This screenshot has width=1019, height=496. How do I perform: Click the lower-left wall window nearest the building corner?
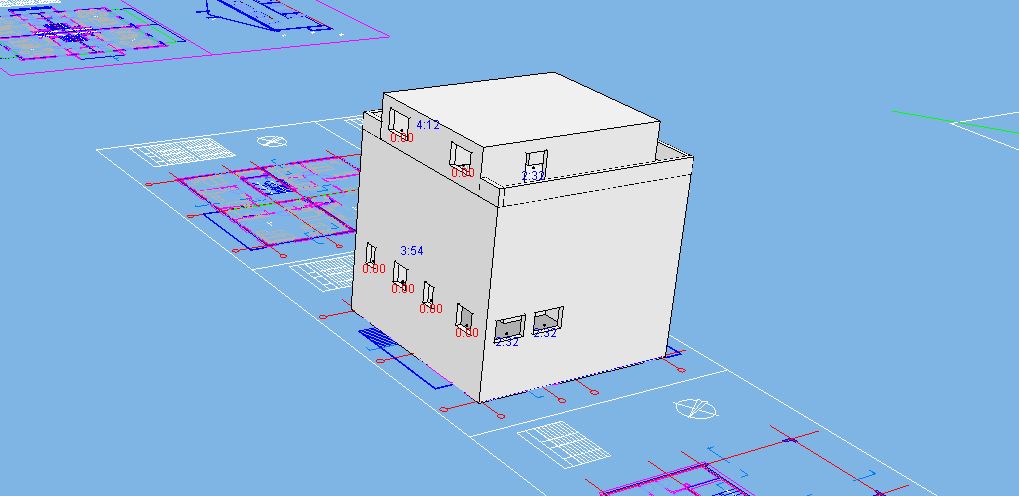[x=465, y=316]
